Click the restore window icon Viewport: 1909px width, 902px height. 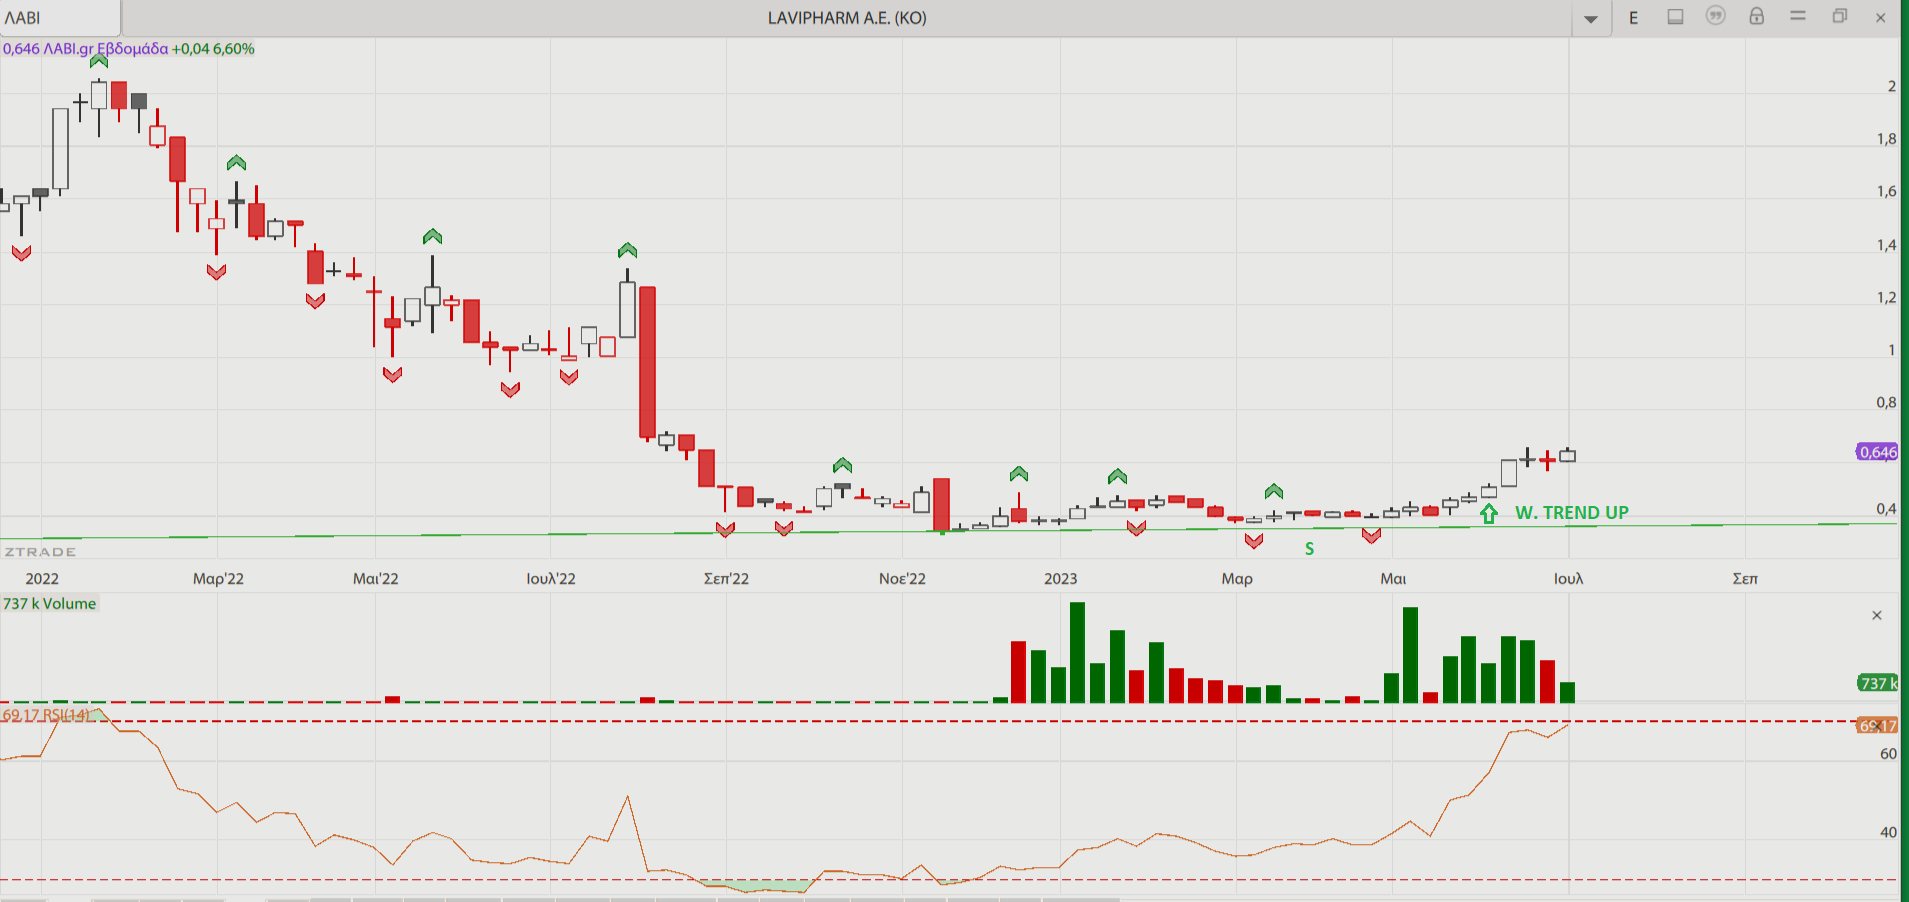(1839, 16)
